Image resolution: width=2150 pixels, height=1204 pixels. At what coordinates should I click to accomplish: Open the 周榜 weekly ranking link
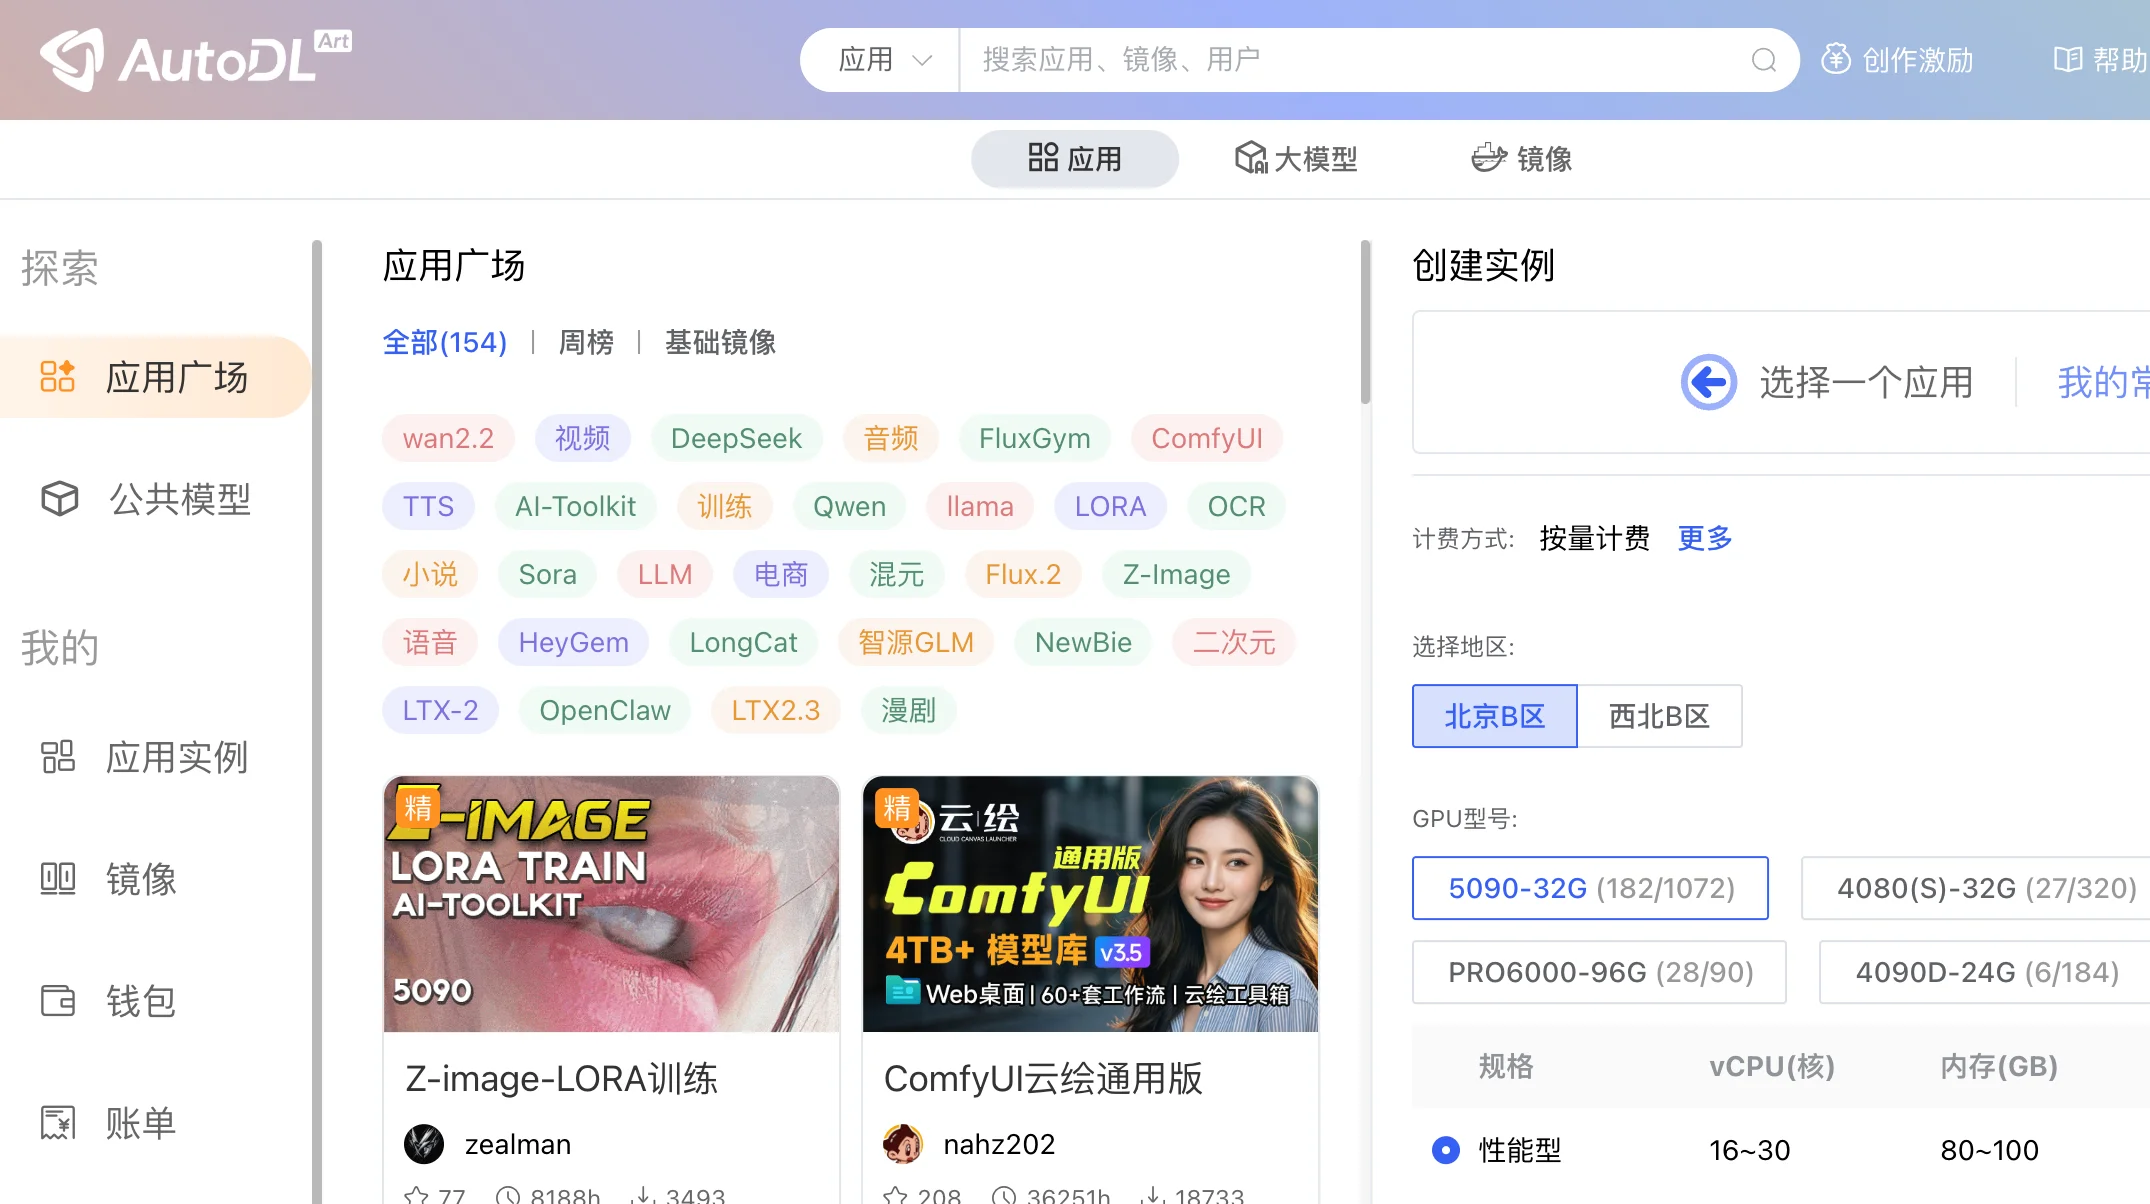(586, 342)
